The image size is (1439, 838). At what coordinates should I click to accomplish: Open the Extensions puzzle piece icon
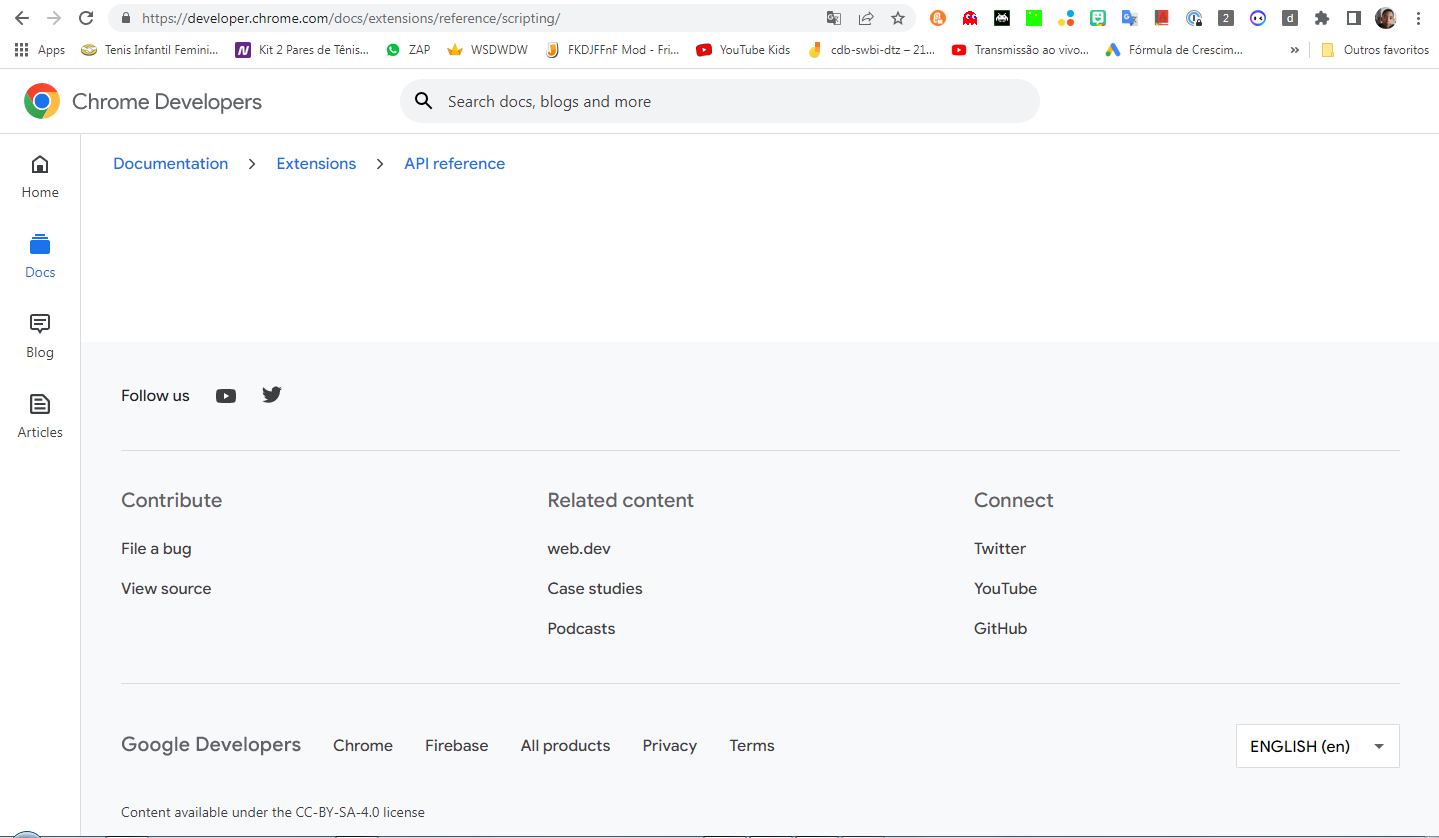1321,17
